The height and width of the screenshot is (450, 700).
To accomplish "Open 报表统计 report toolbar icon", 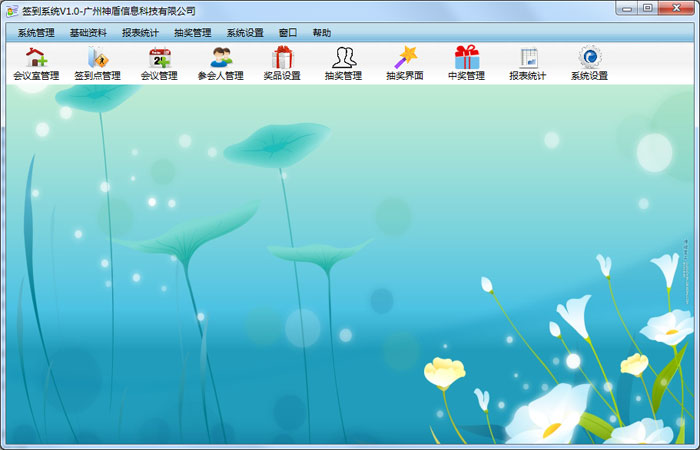I will point(528,58).
